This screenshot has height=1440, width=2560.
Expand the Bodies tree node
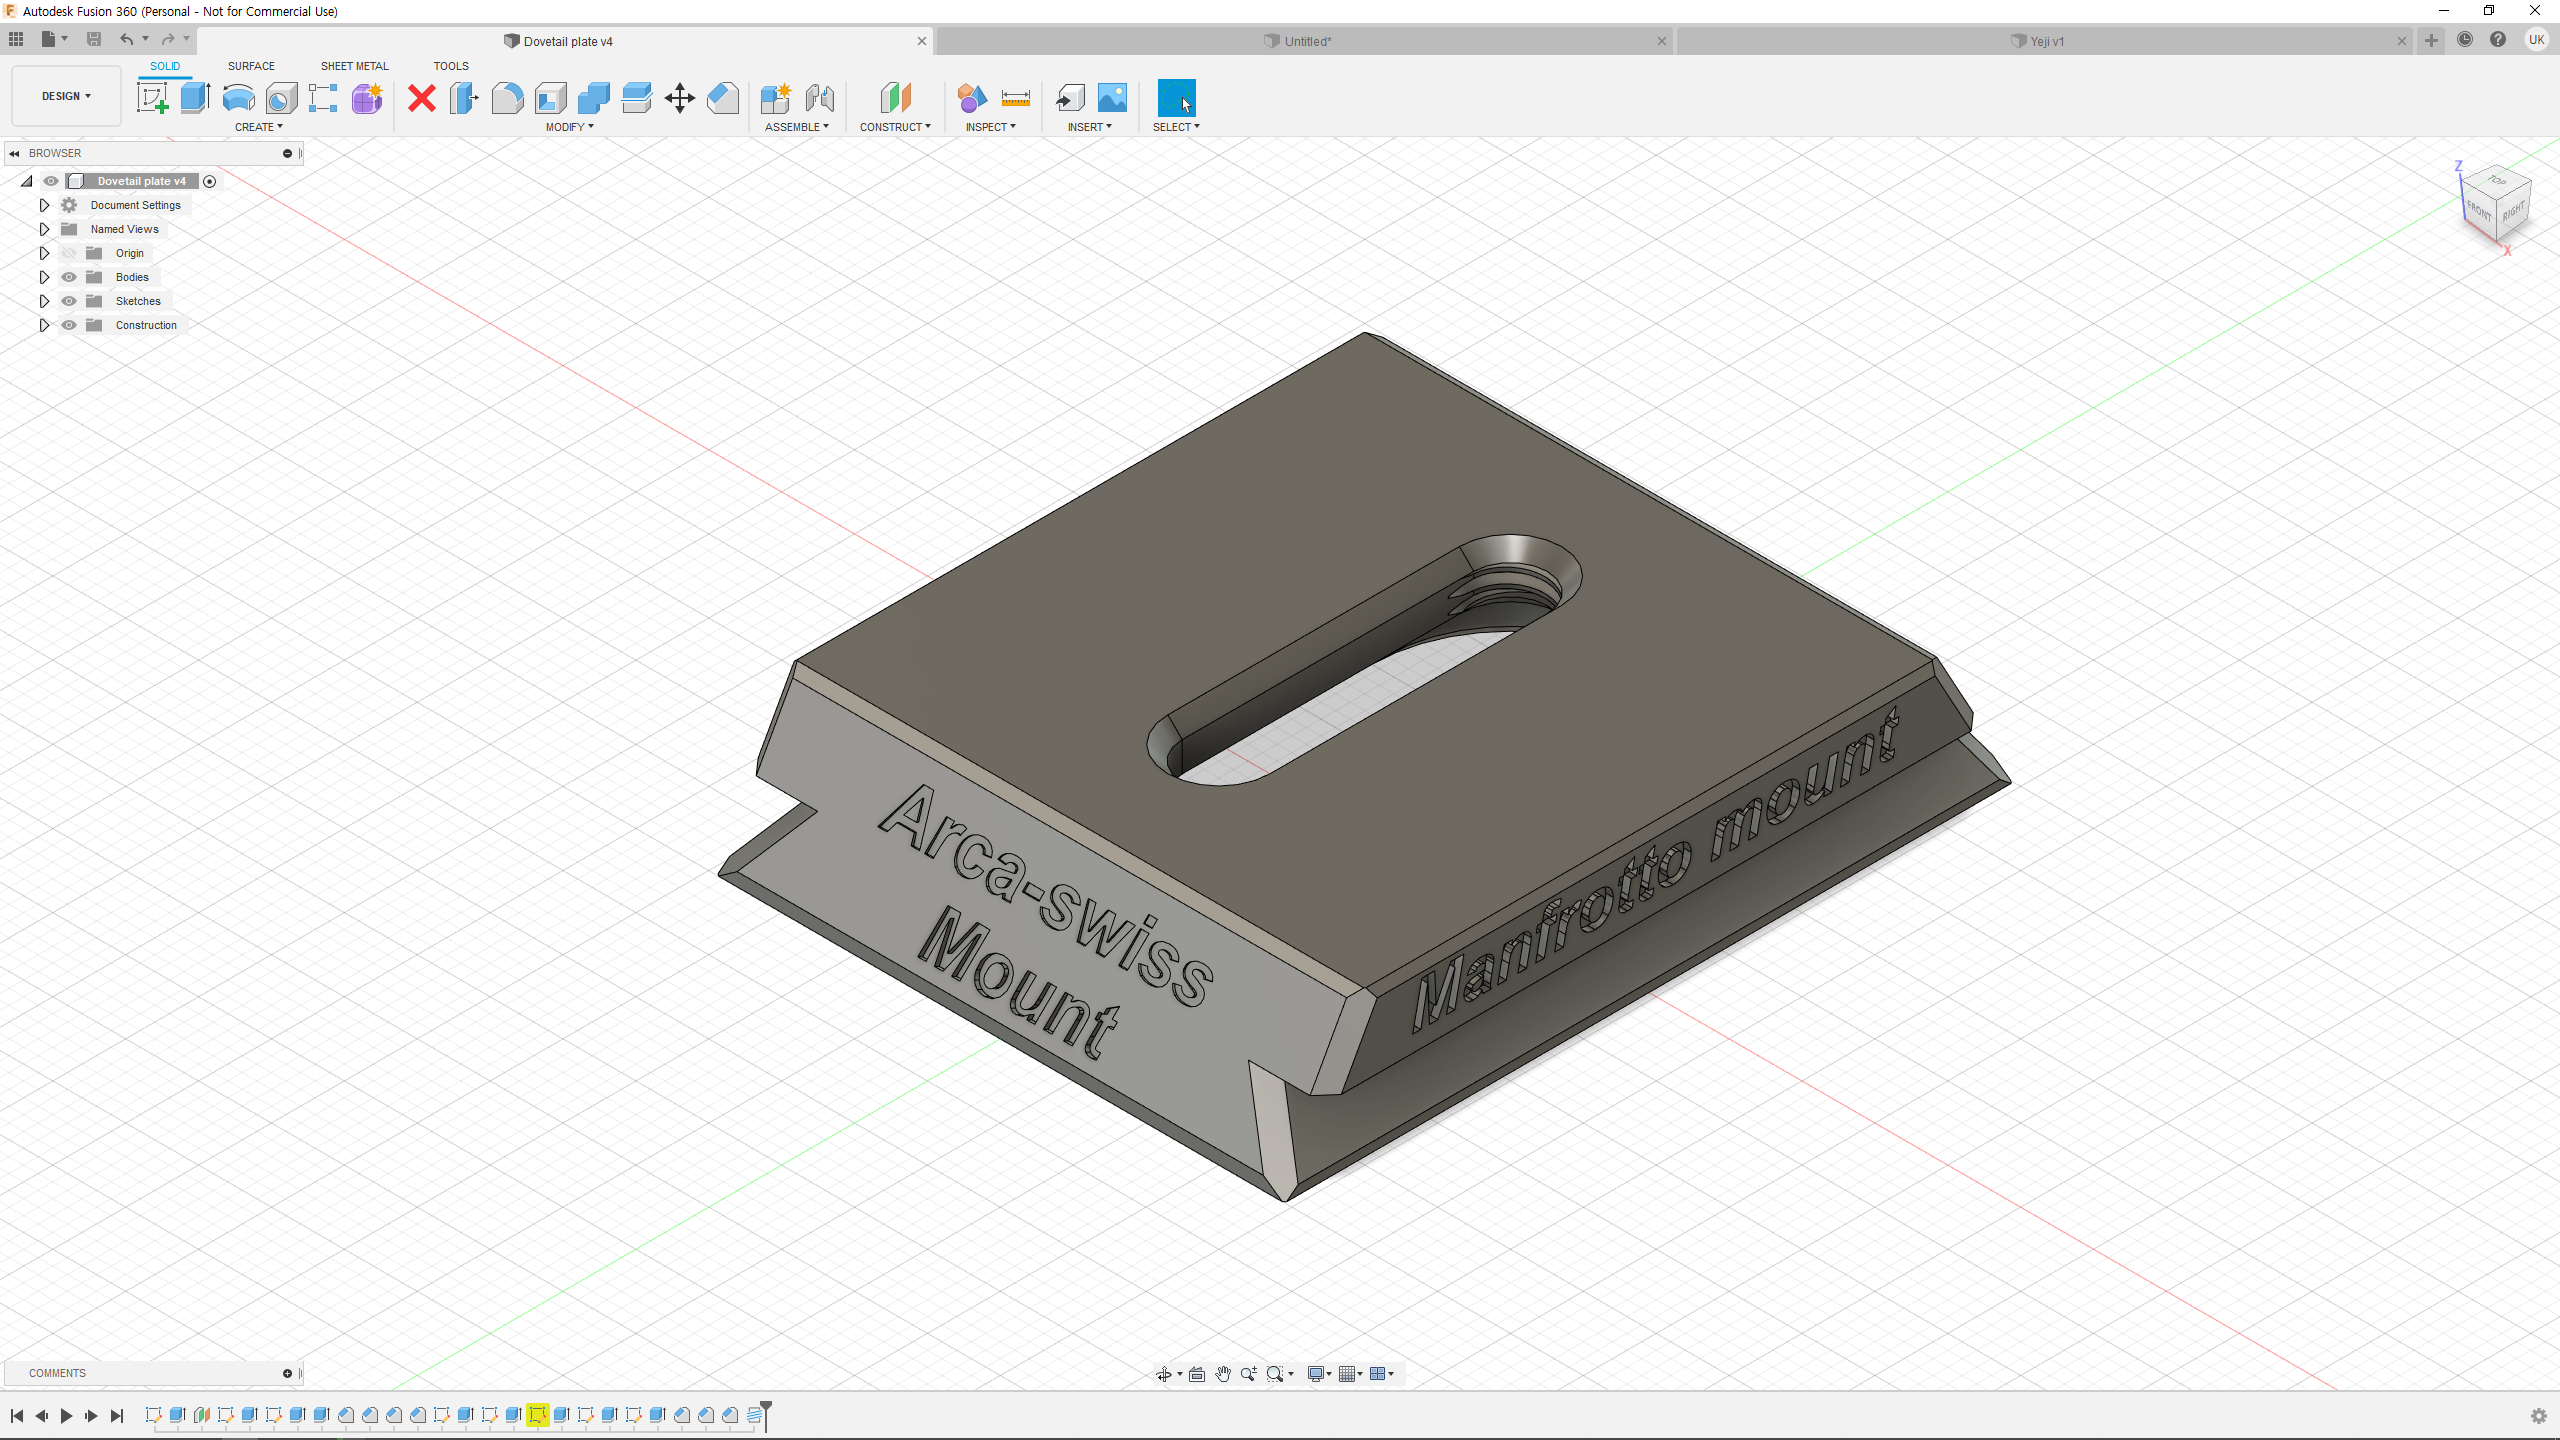[44, 277]
